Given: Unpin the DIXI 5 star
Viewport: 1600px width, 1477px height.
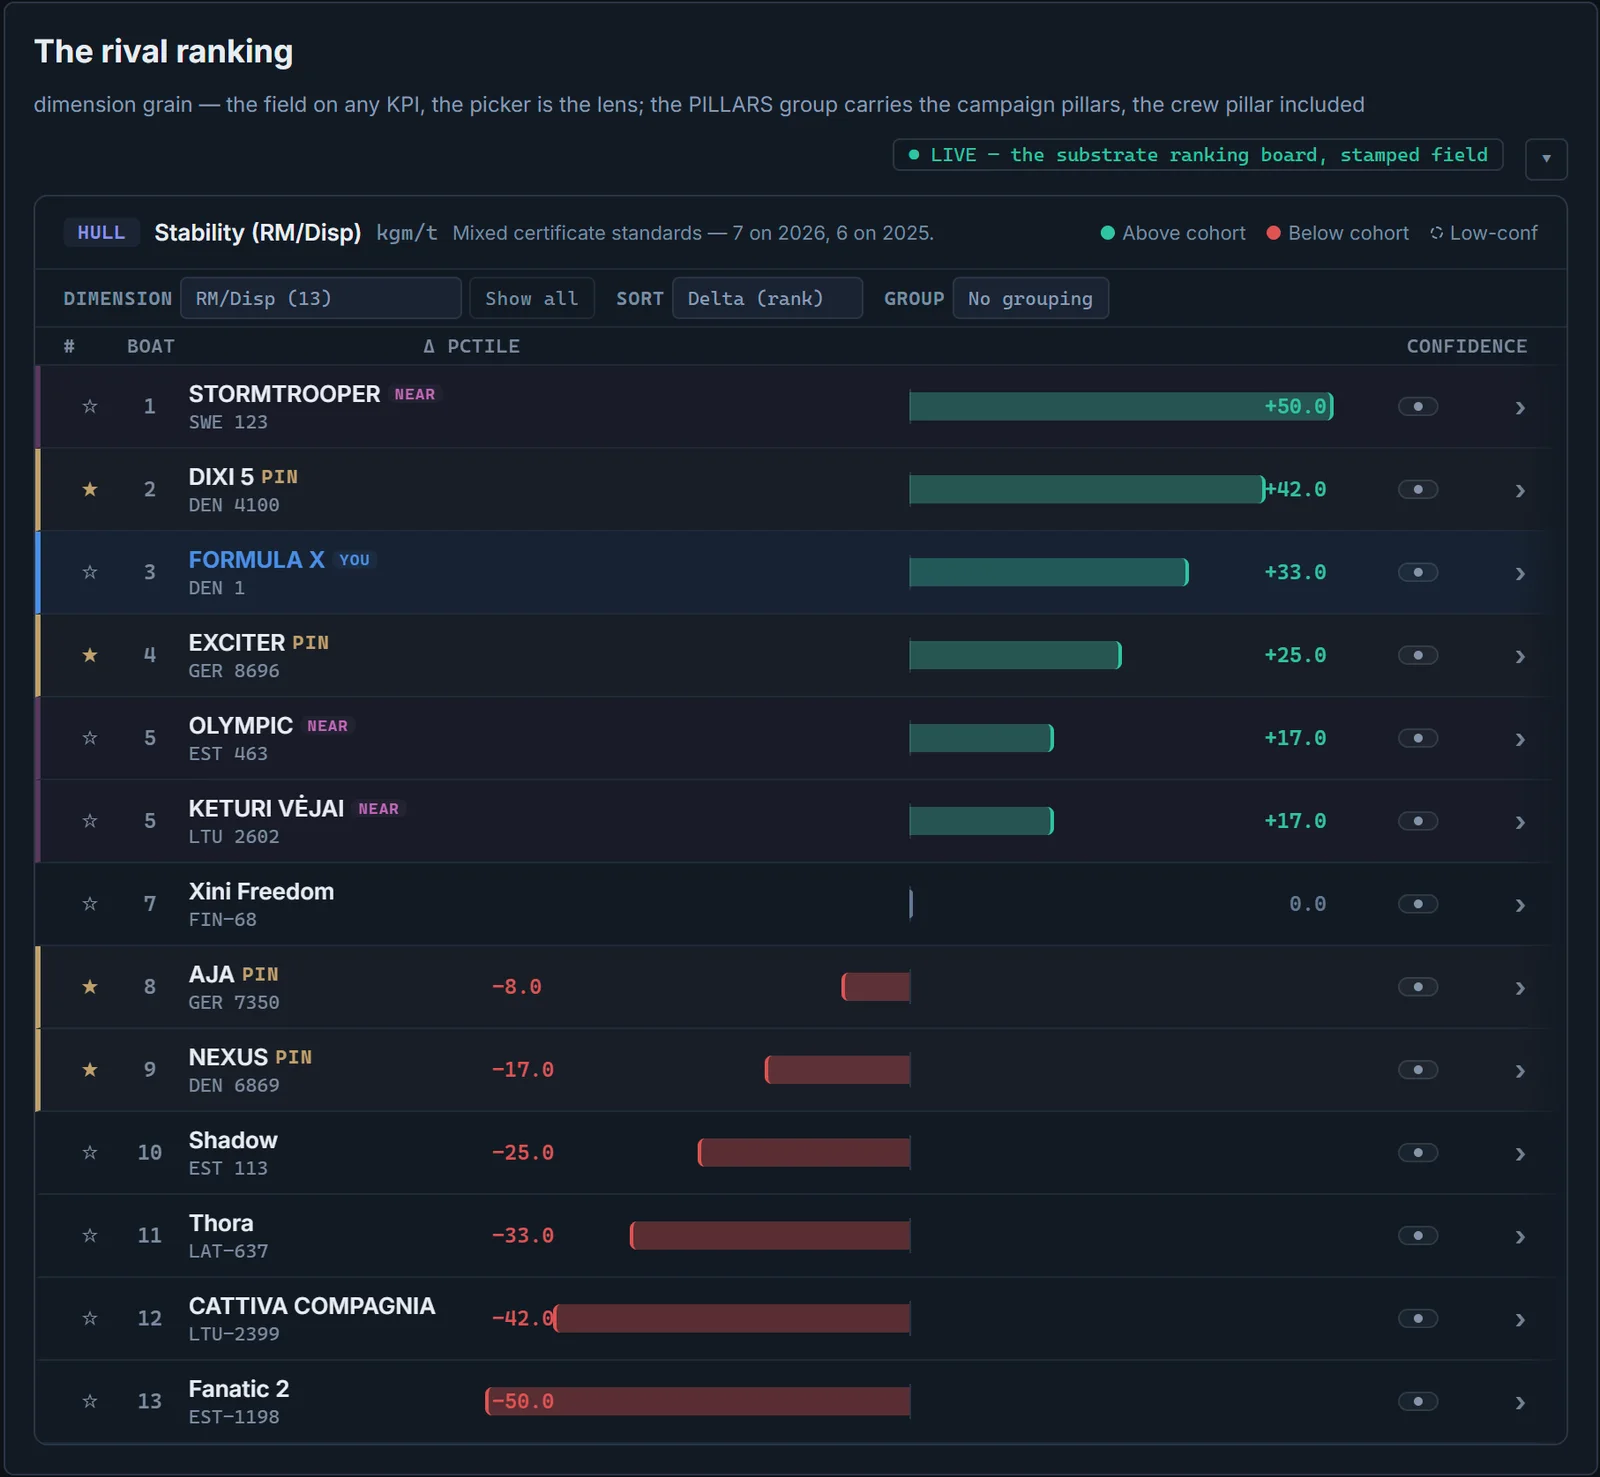Looking at the screenshot, I should [x=90, y=489].
